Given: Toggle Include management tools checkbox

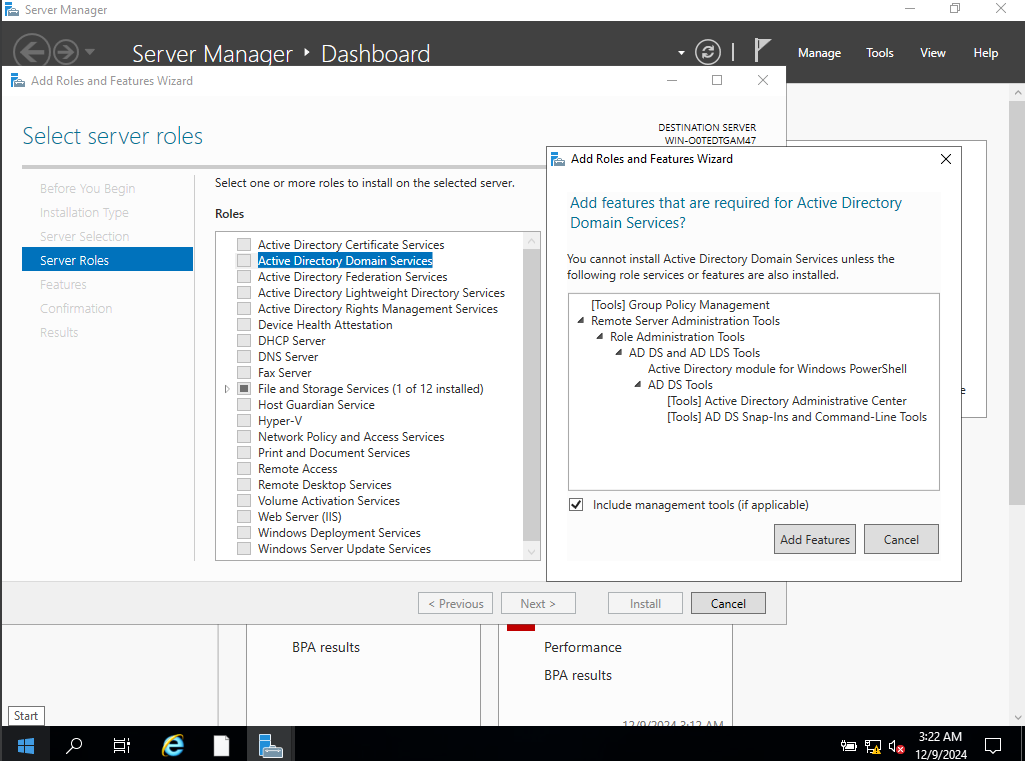Looking at the screenshot, I should [576, 505].
